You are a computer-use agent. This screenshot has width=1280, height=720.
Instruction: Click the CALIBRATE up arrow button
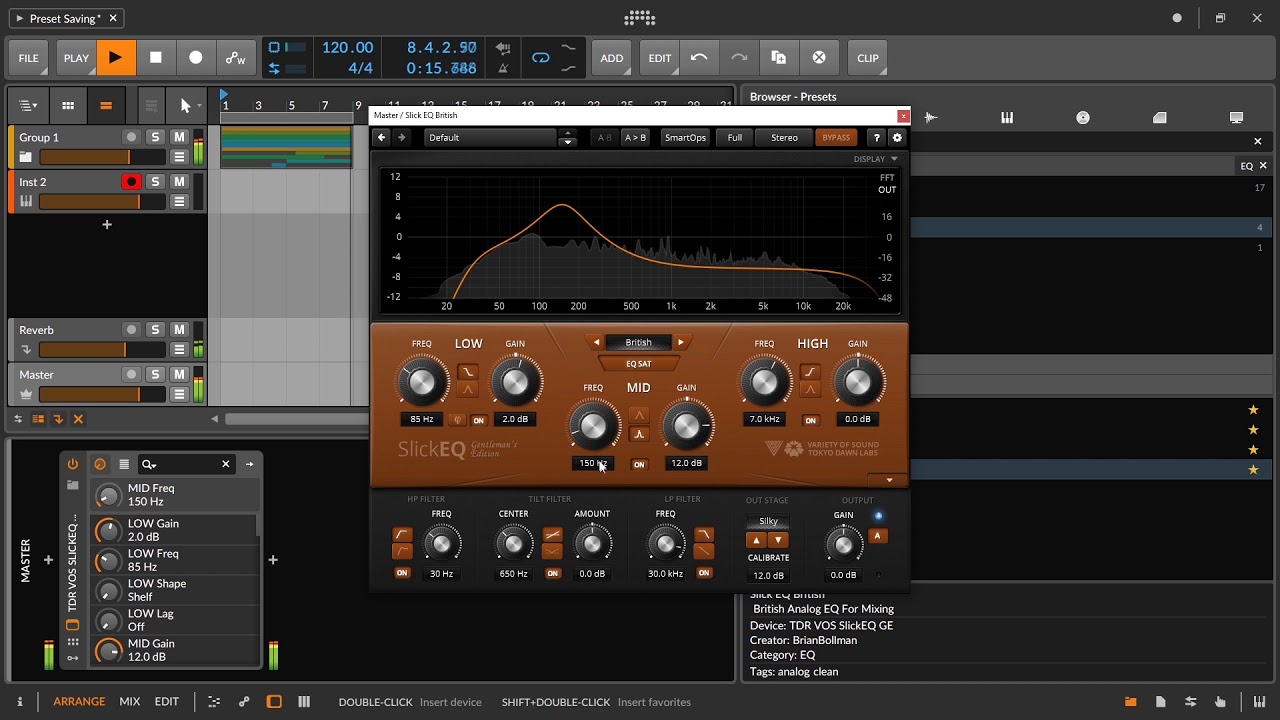[757, 540]
